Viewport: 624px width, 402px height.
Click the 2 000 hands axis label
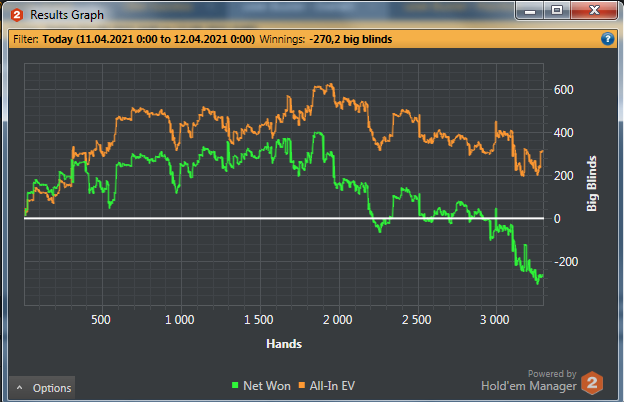tap(337, 320)
